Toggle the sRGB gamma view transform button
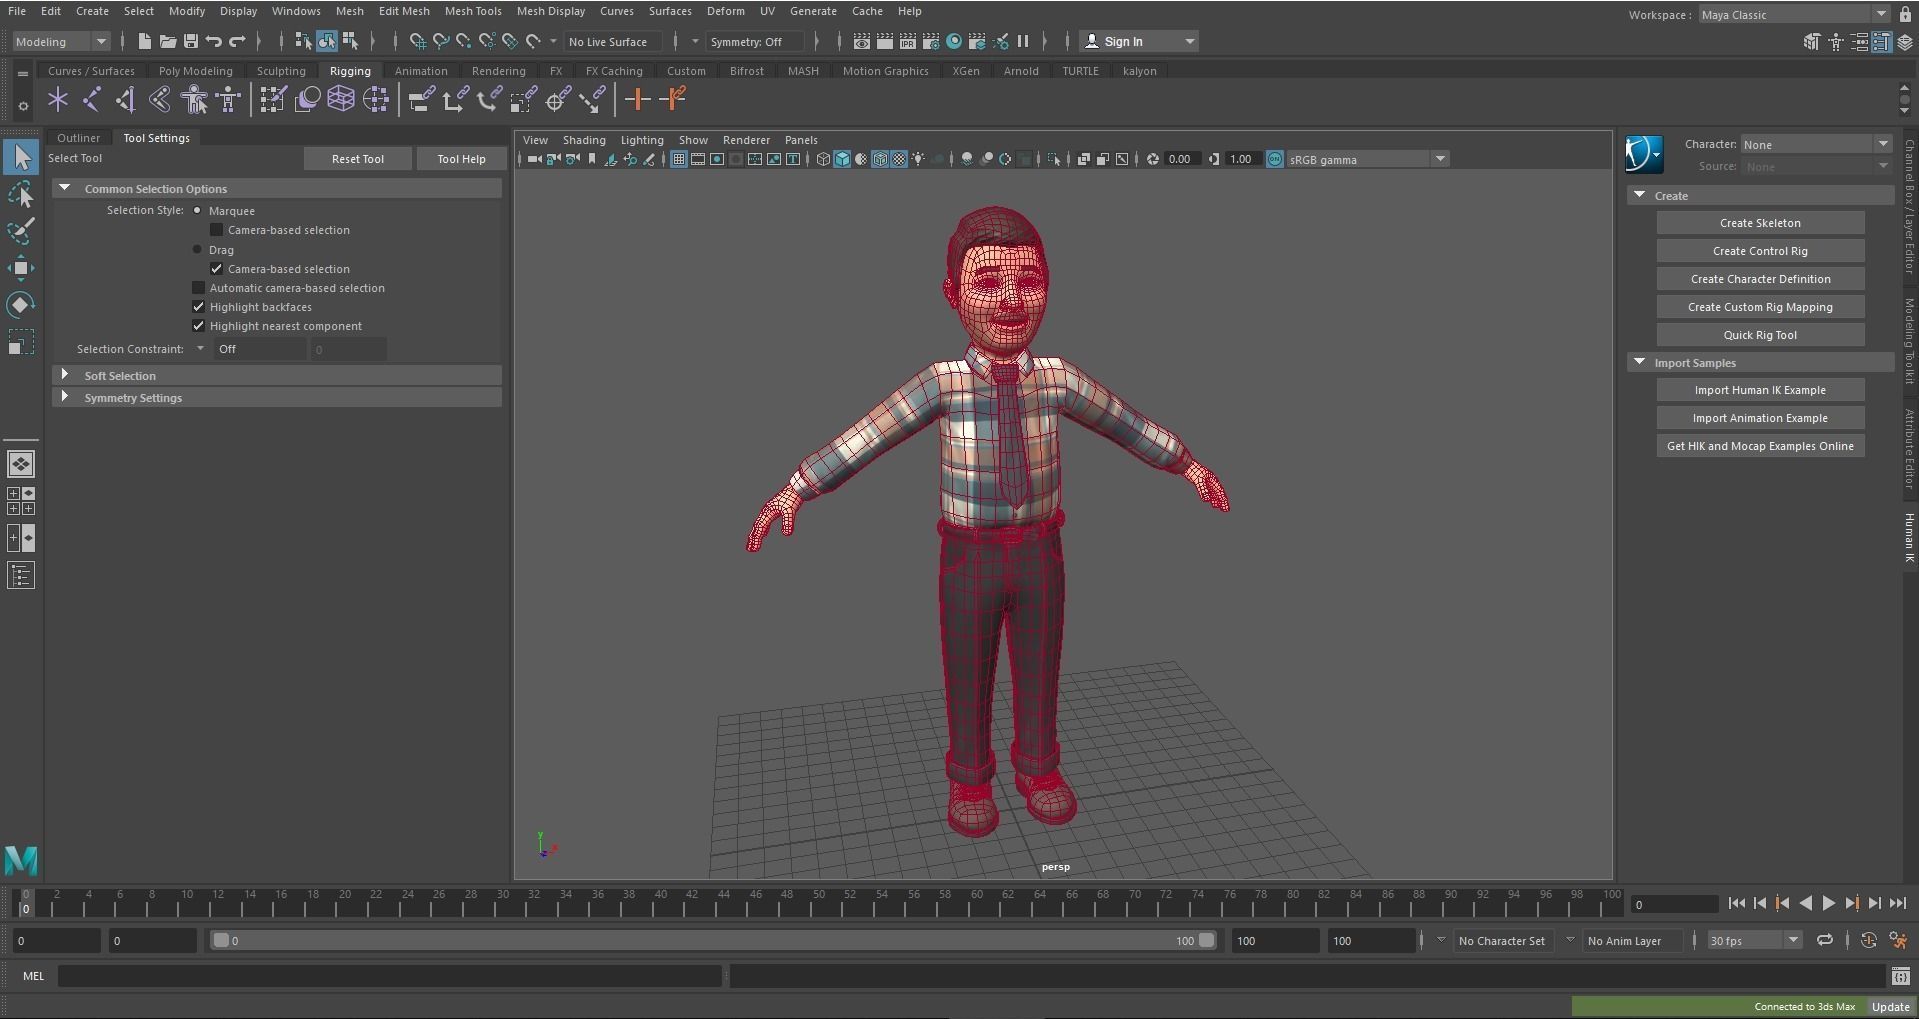This screenshot has height=1019, width=1919. 1275,159
